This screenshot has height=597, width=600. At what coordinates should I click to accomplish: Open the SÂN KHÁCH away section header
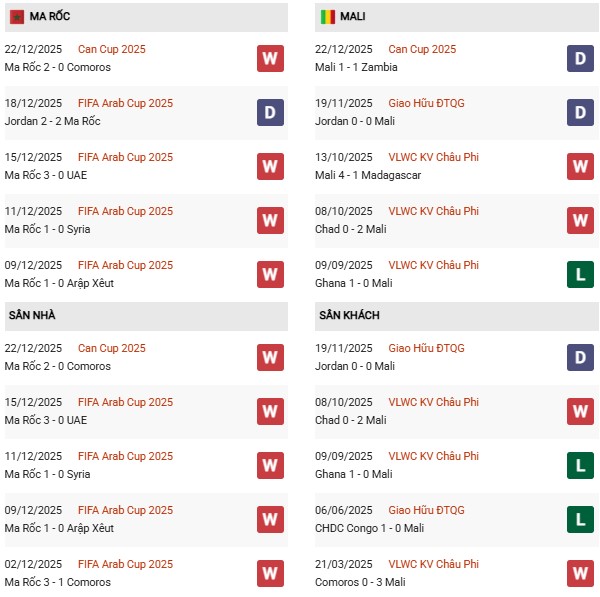(349, 315)
